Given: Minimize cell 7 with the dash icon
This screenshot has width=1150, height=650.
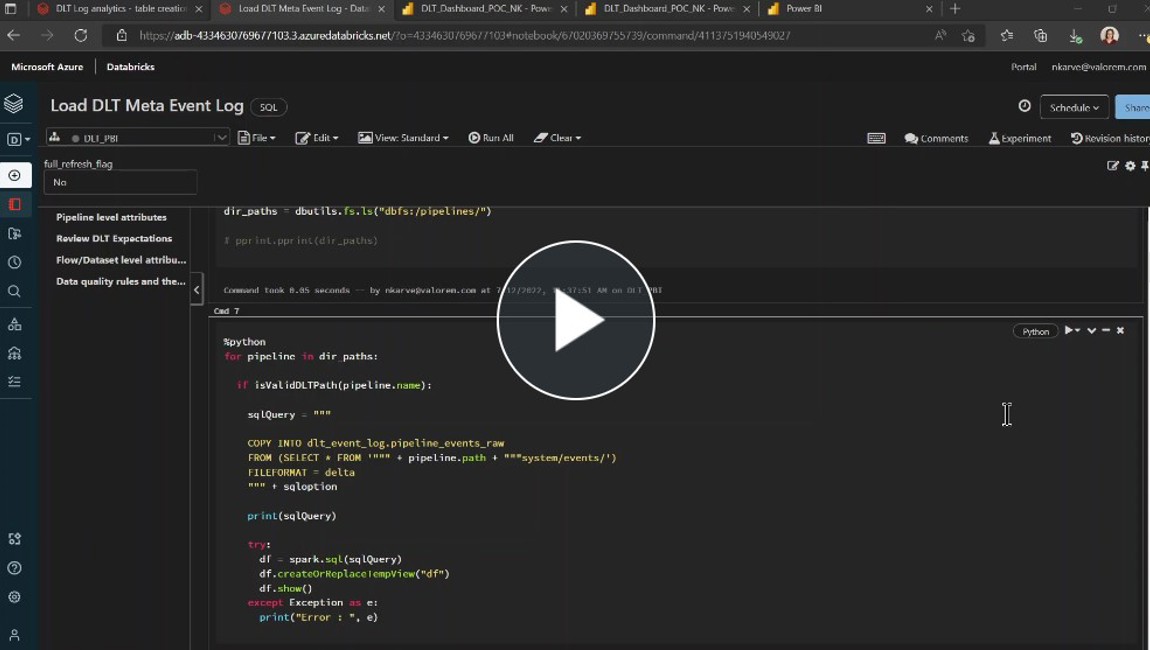Looking at the screenshot, I should tap(1106, 331).
